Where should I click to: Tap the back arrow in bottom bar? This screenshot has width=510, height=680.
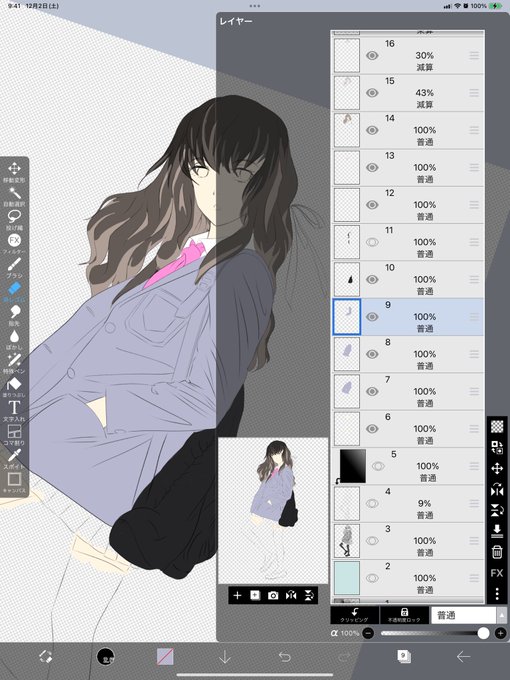click(463, 657)
